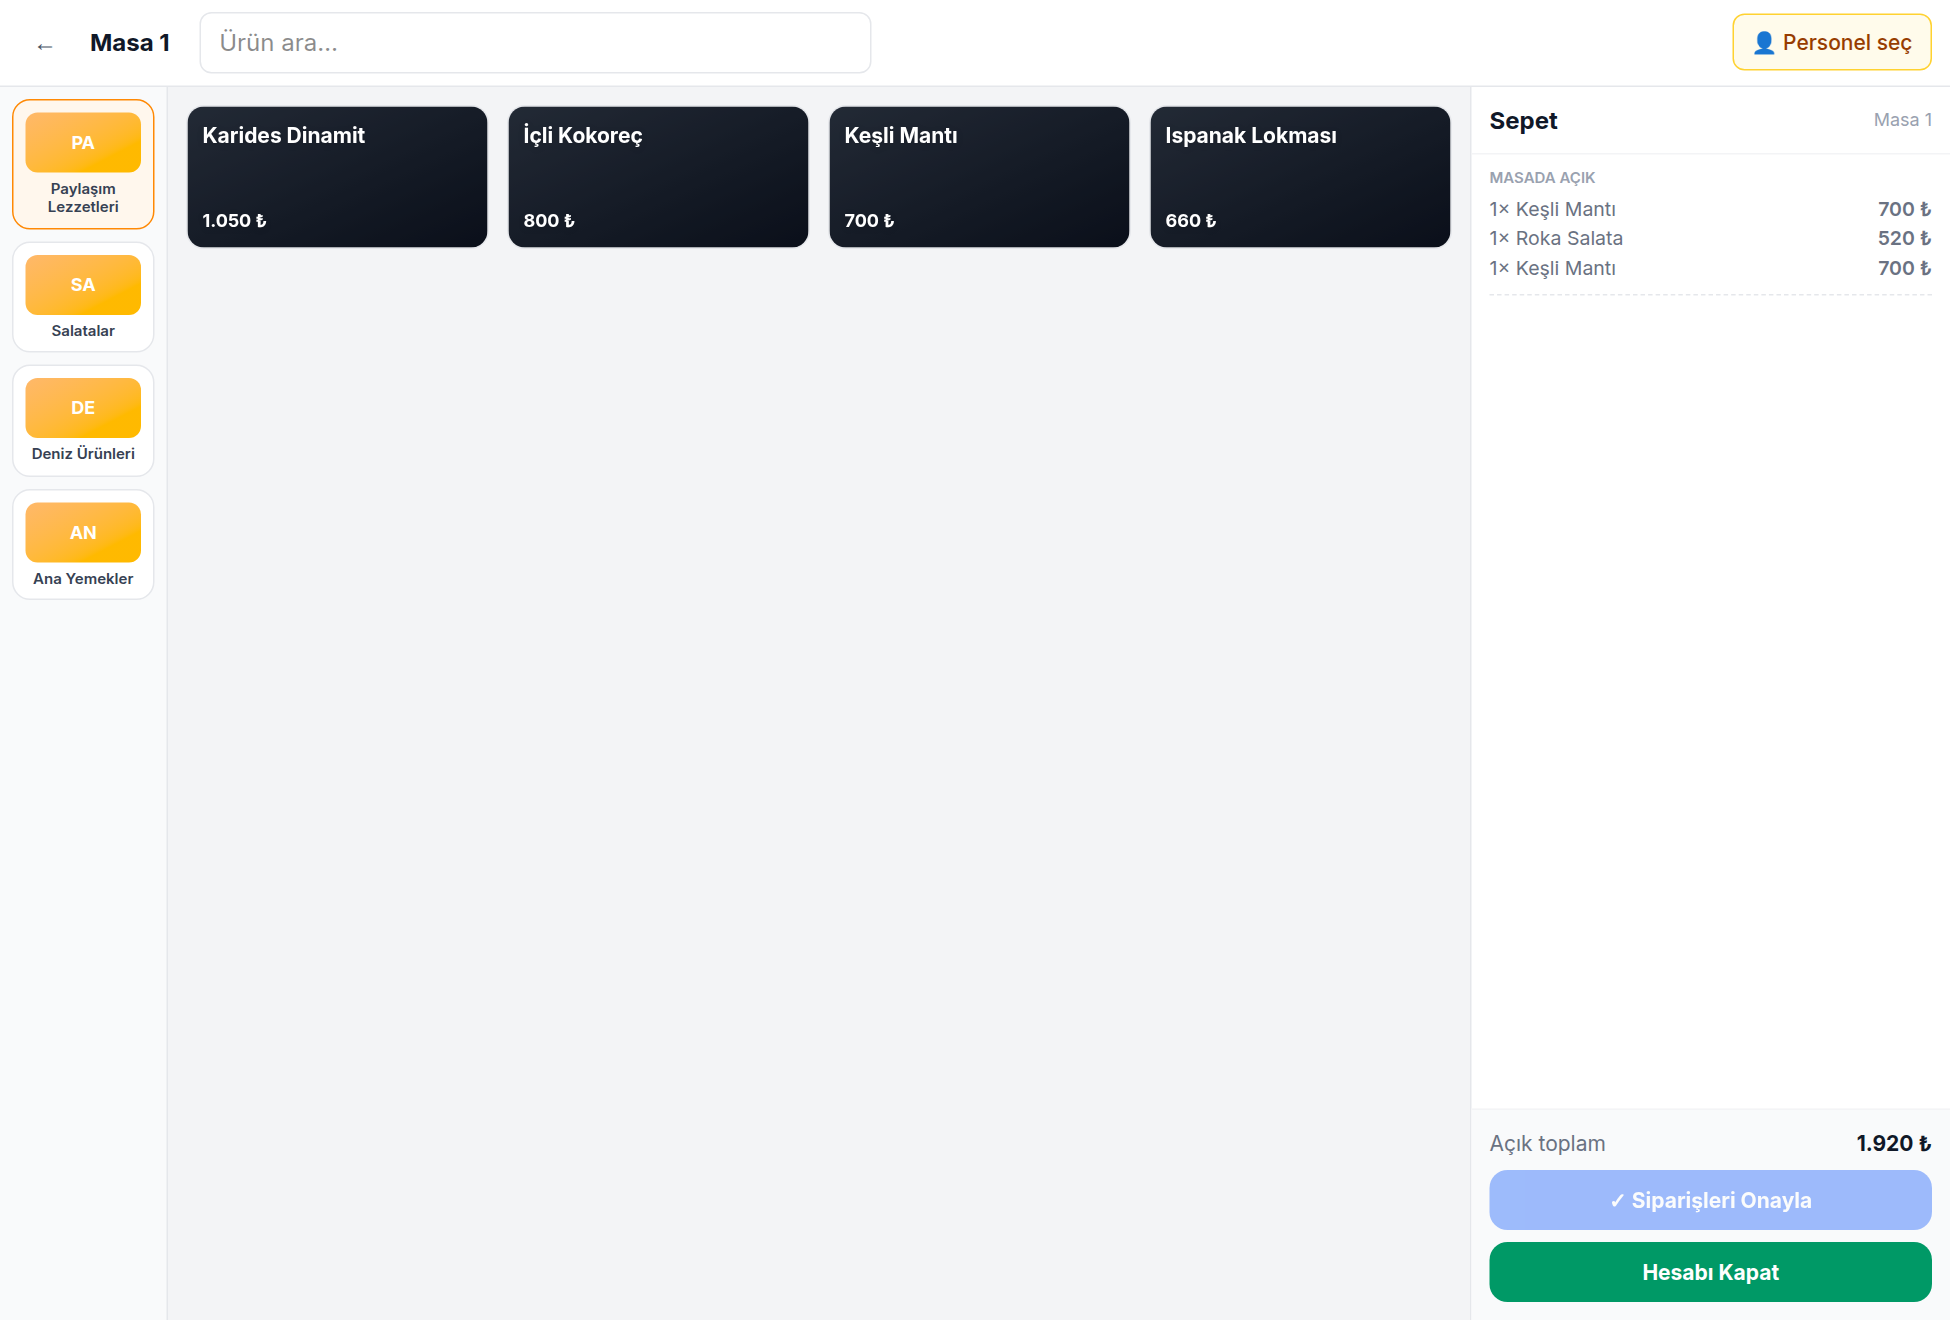The height and width of the screenshot is (1320, 1950).
Task: Select the DE Deniz Ürünleri category
Action: click(x=83, y=420)
